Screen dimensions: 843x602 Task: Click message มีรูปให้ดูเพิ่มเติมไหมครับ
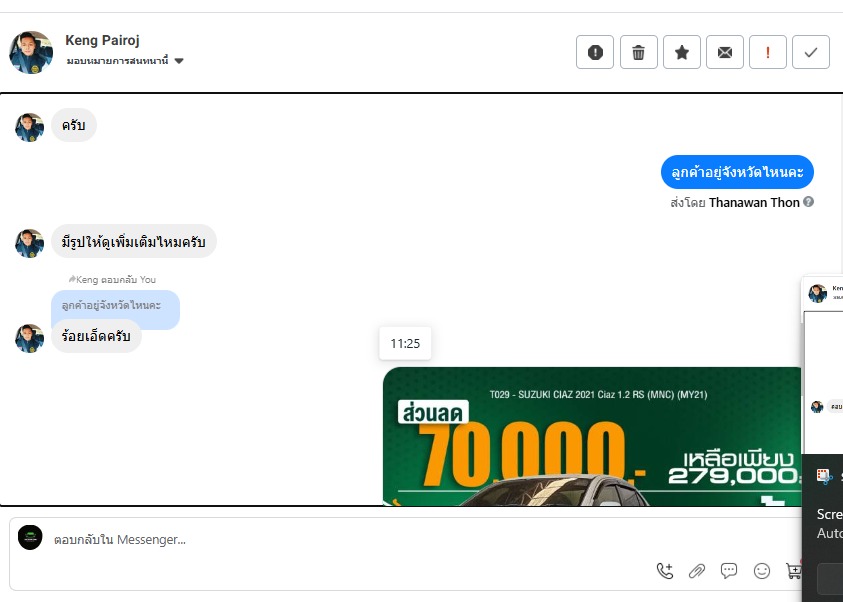[x=133, y=241]
